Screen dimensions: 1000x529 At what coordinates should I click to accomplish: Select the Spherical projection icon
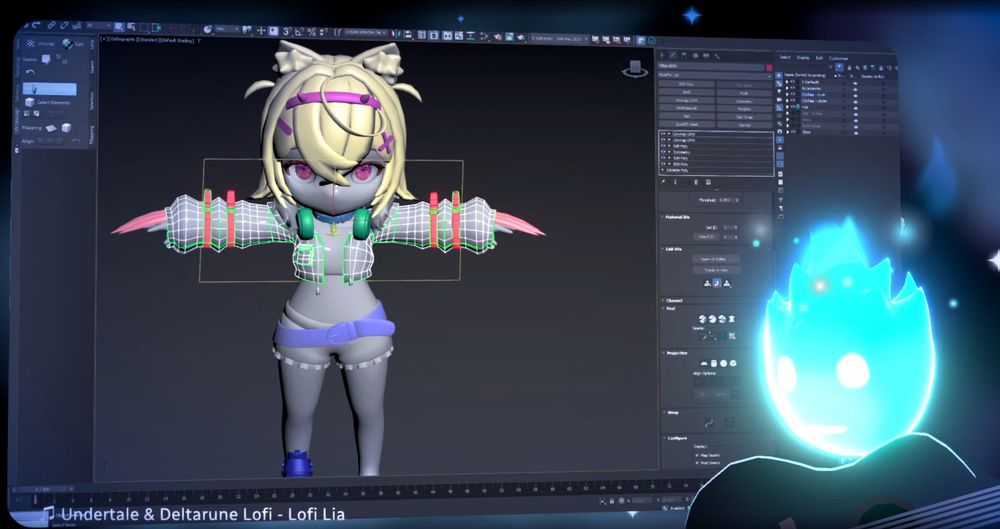point(723,363)
